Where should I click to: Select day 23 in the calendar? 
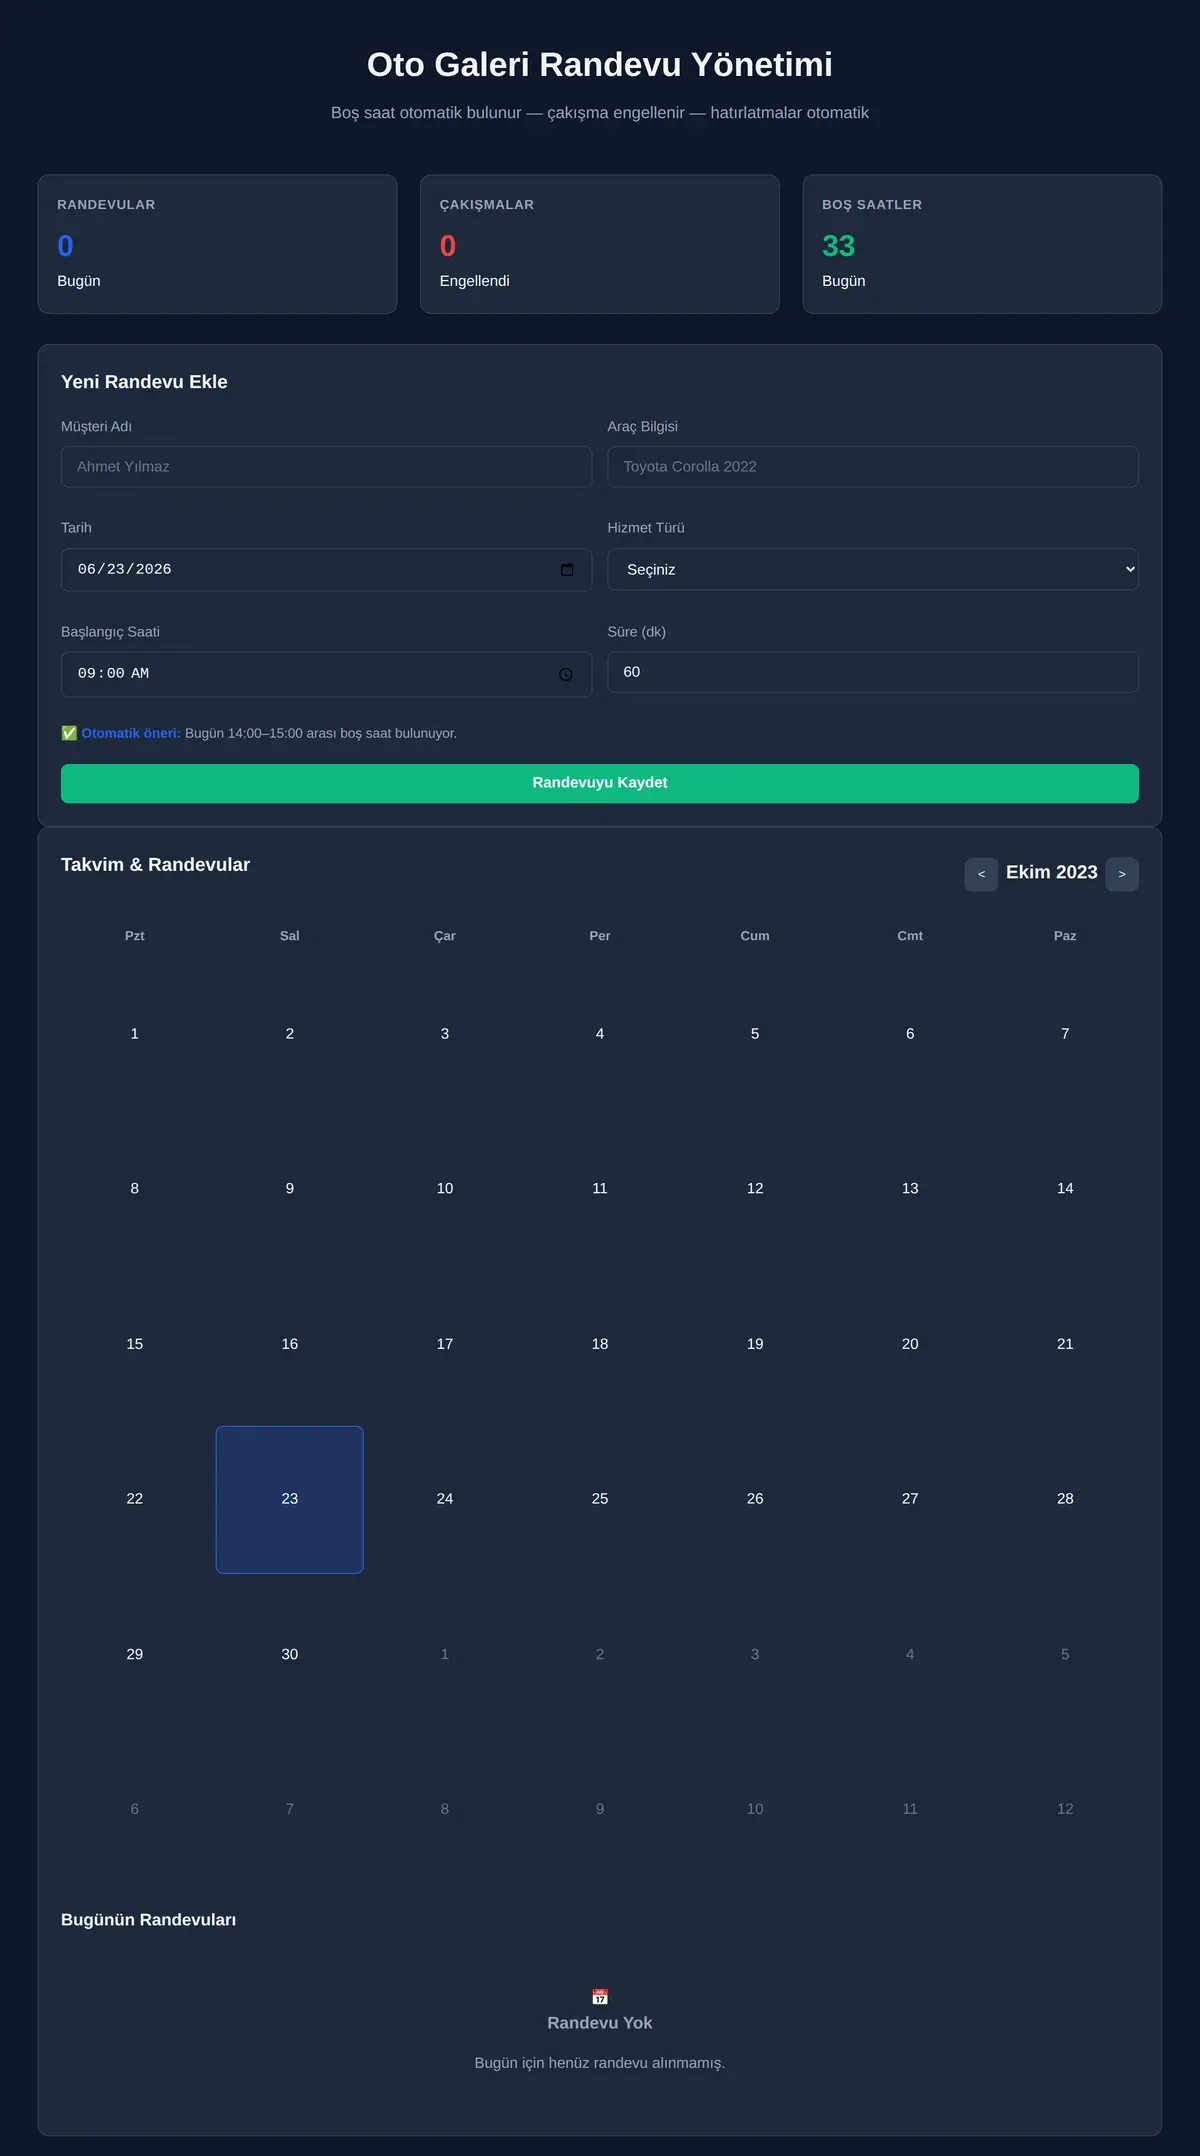(290, 1499)
